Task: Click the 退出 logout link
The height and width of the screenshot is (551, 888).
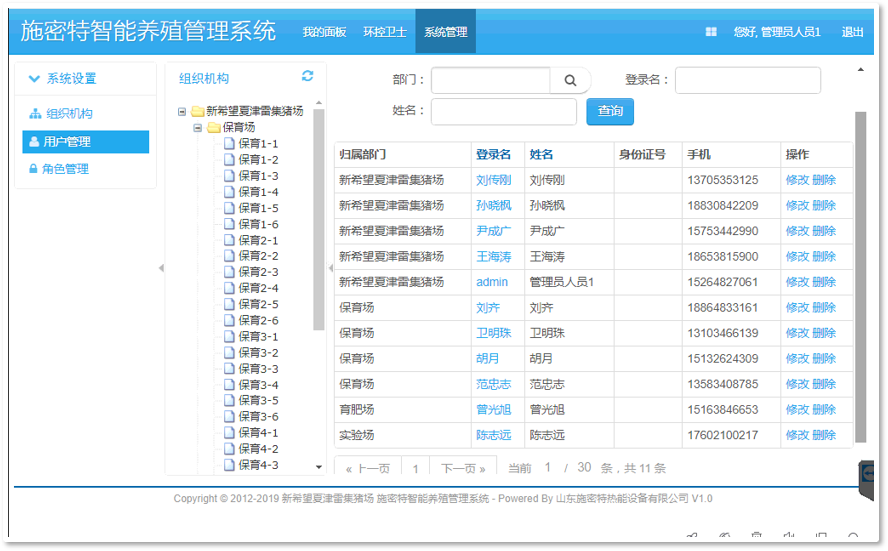Action: 852,32
